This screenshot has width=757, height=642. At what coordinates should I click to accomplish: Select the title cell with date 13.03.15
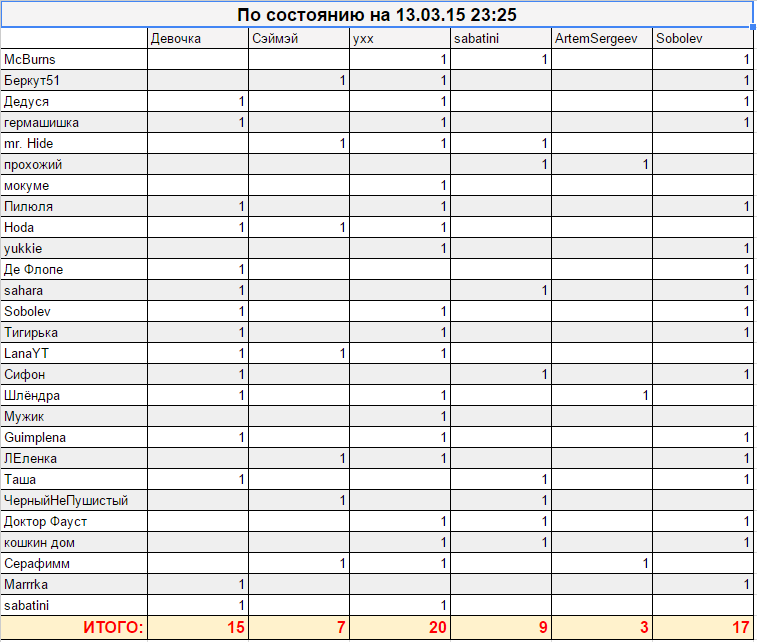tap(377, 14)
